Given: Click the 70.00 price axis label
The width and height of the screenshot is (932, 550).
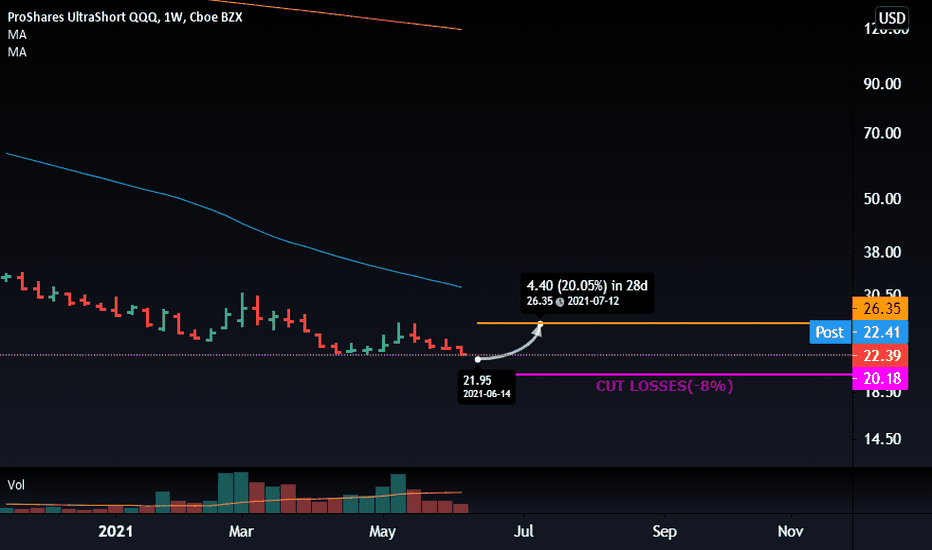Looking at the screenshot, I should (882, 133).
